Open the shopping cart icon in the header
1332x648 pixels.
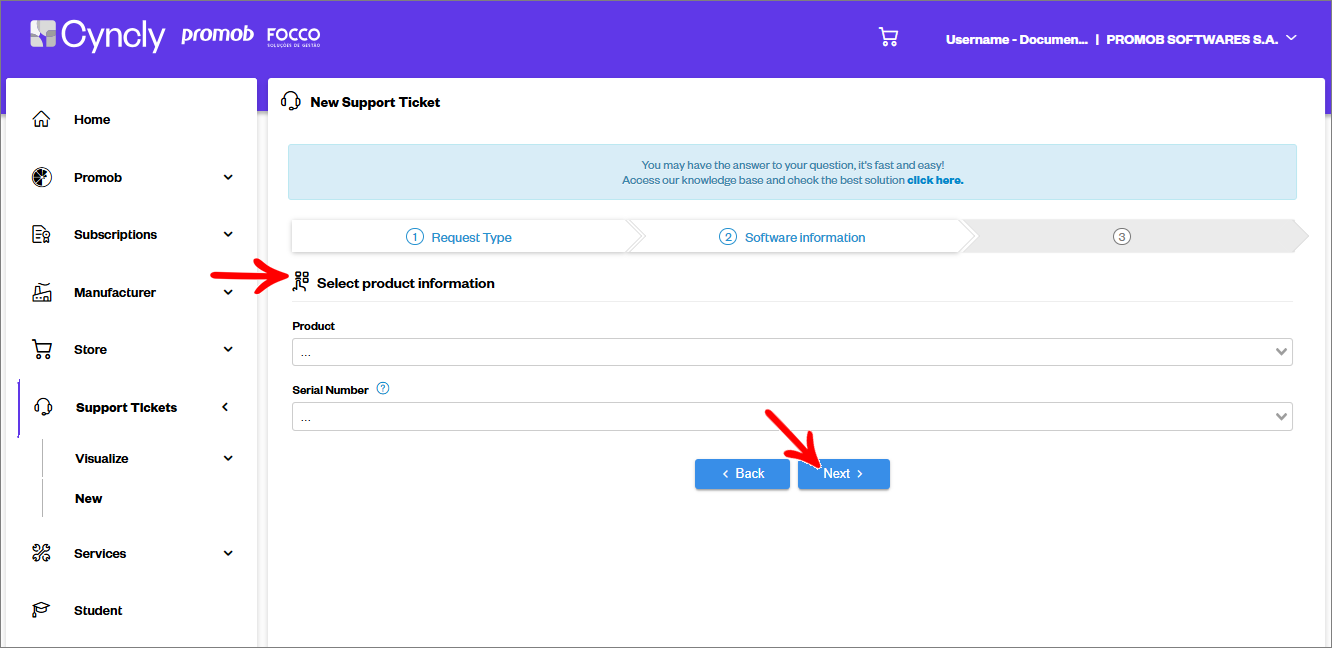888,38
